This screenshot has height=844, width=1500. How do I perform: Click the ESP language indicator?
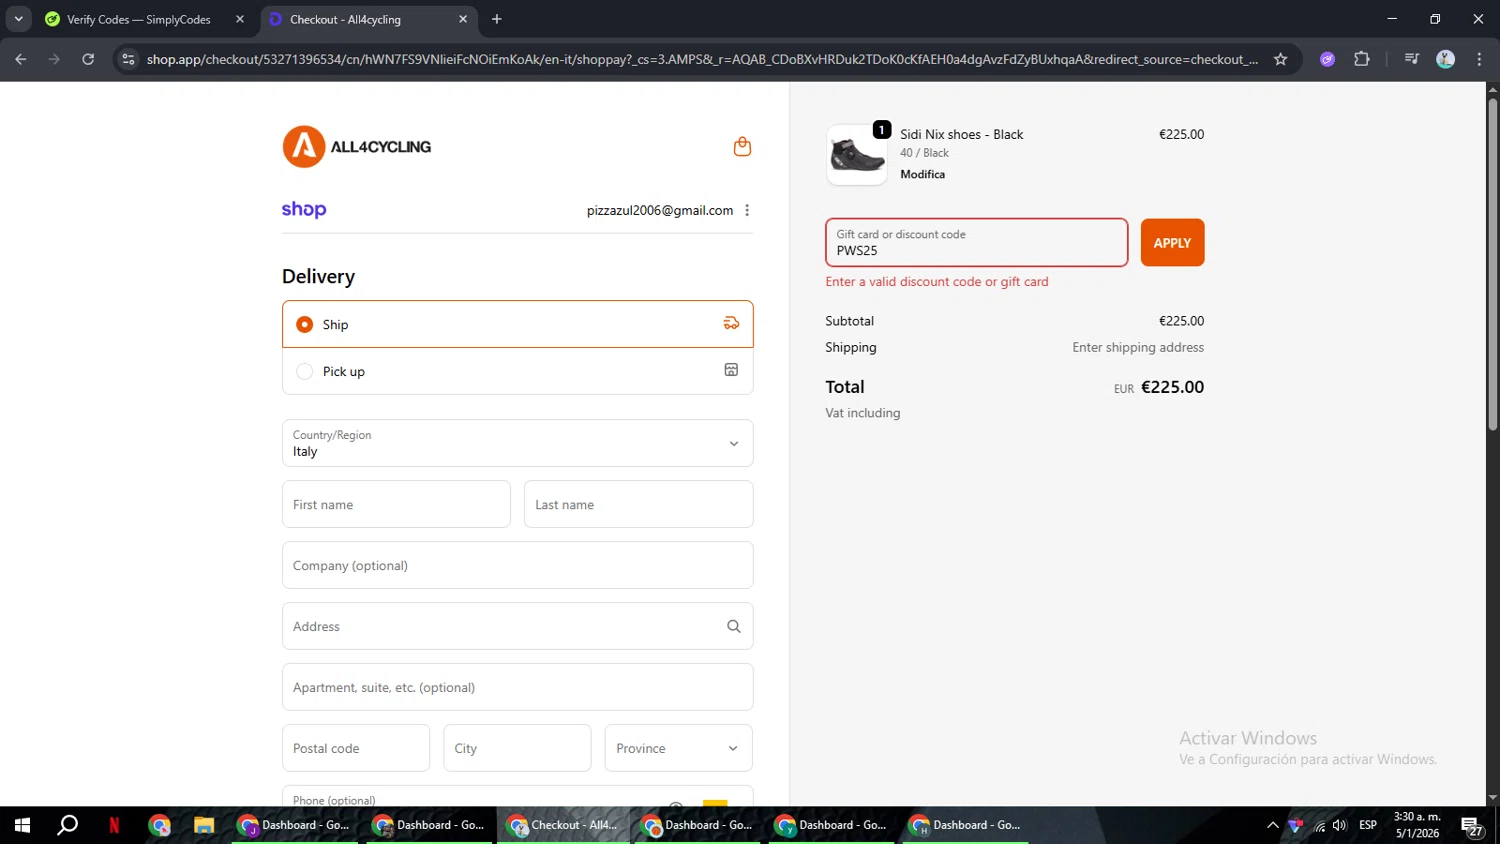pyautogui.click(x=1368, y=825)
